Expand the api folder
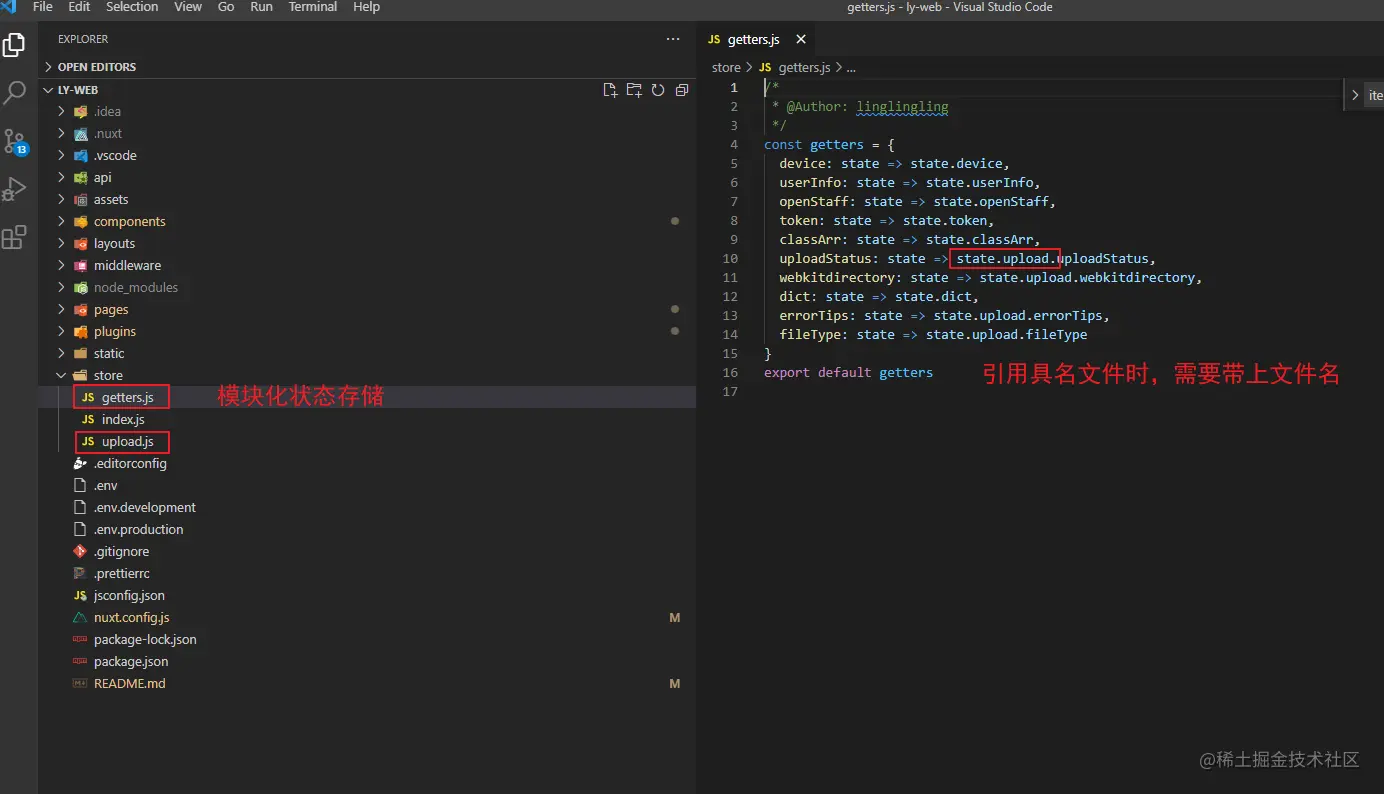 [x=62, y=178]
